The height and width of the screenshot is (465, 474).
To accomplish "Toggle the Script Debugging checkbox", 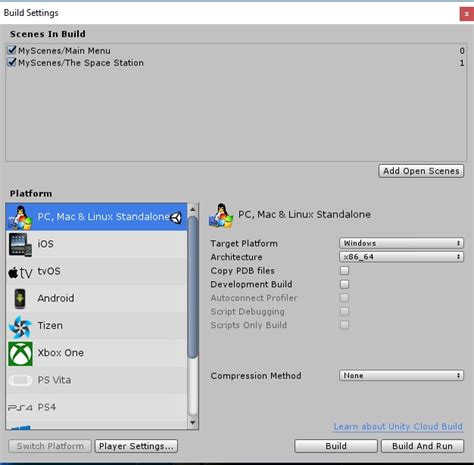I will pyautogui.click(x=344, y=311).
